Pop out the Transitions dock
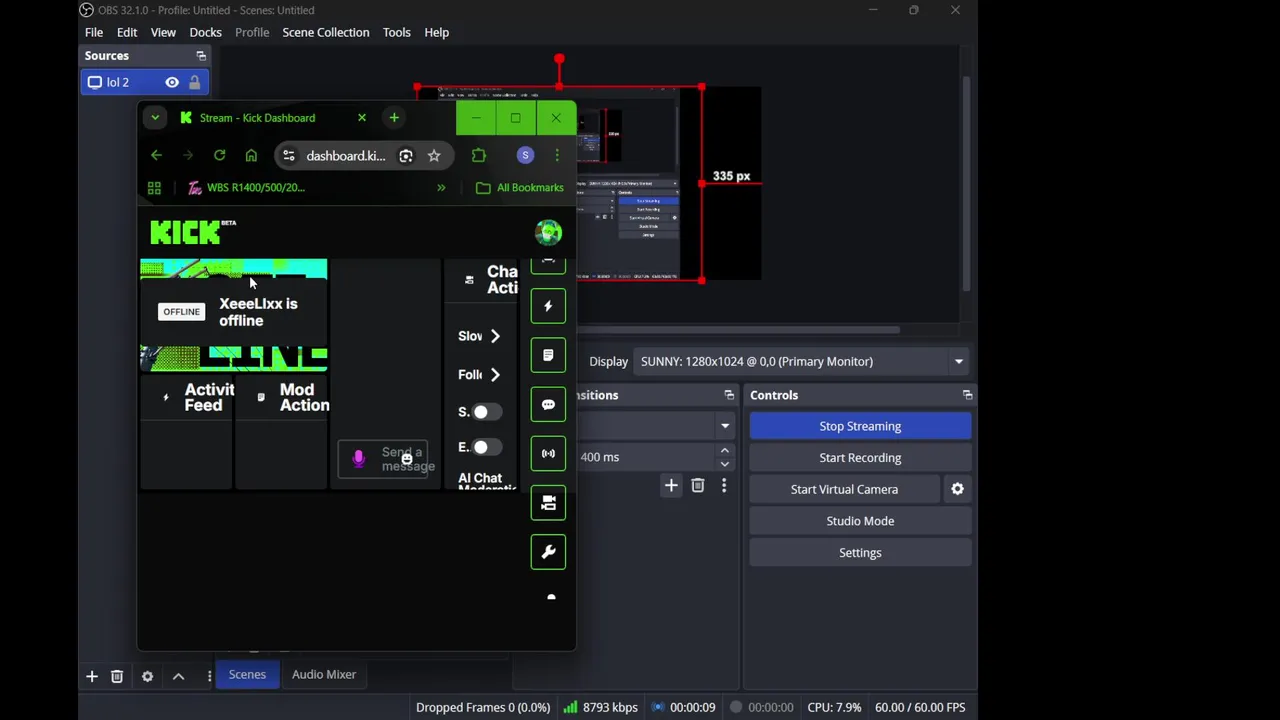 point(729,395)
